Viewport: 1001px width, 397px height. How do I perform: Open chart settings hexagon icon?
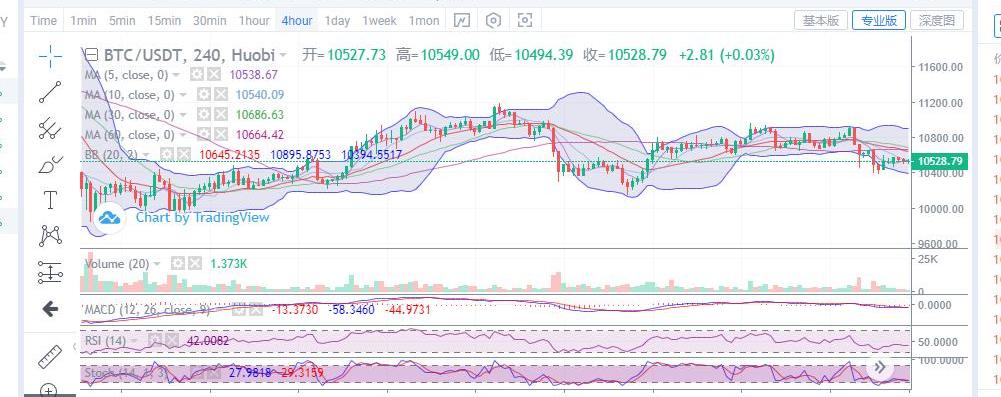493,20
